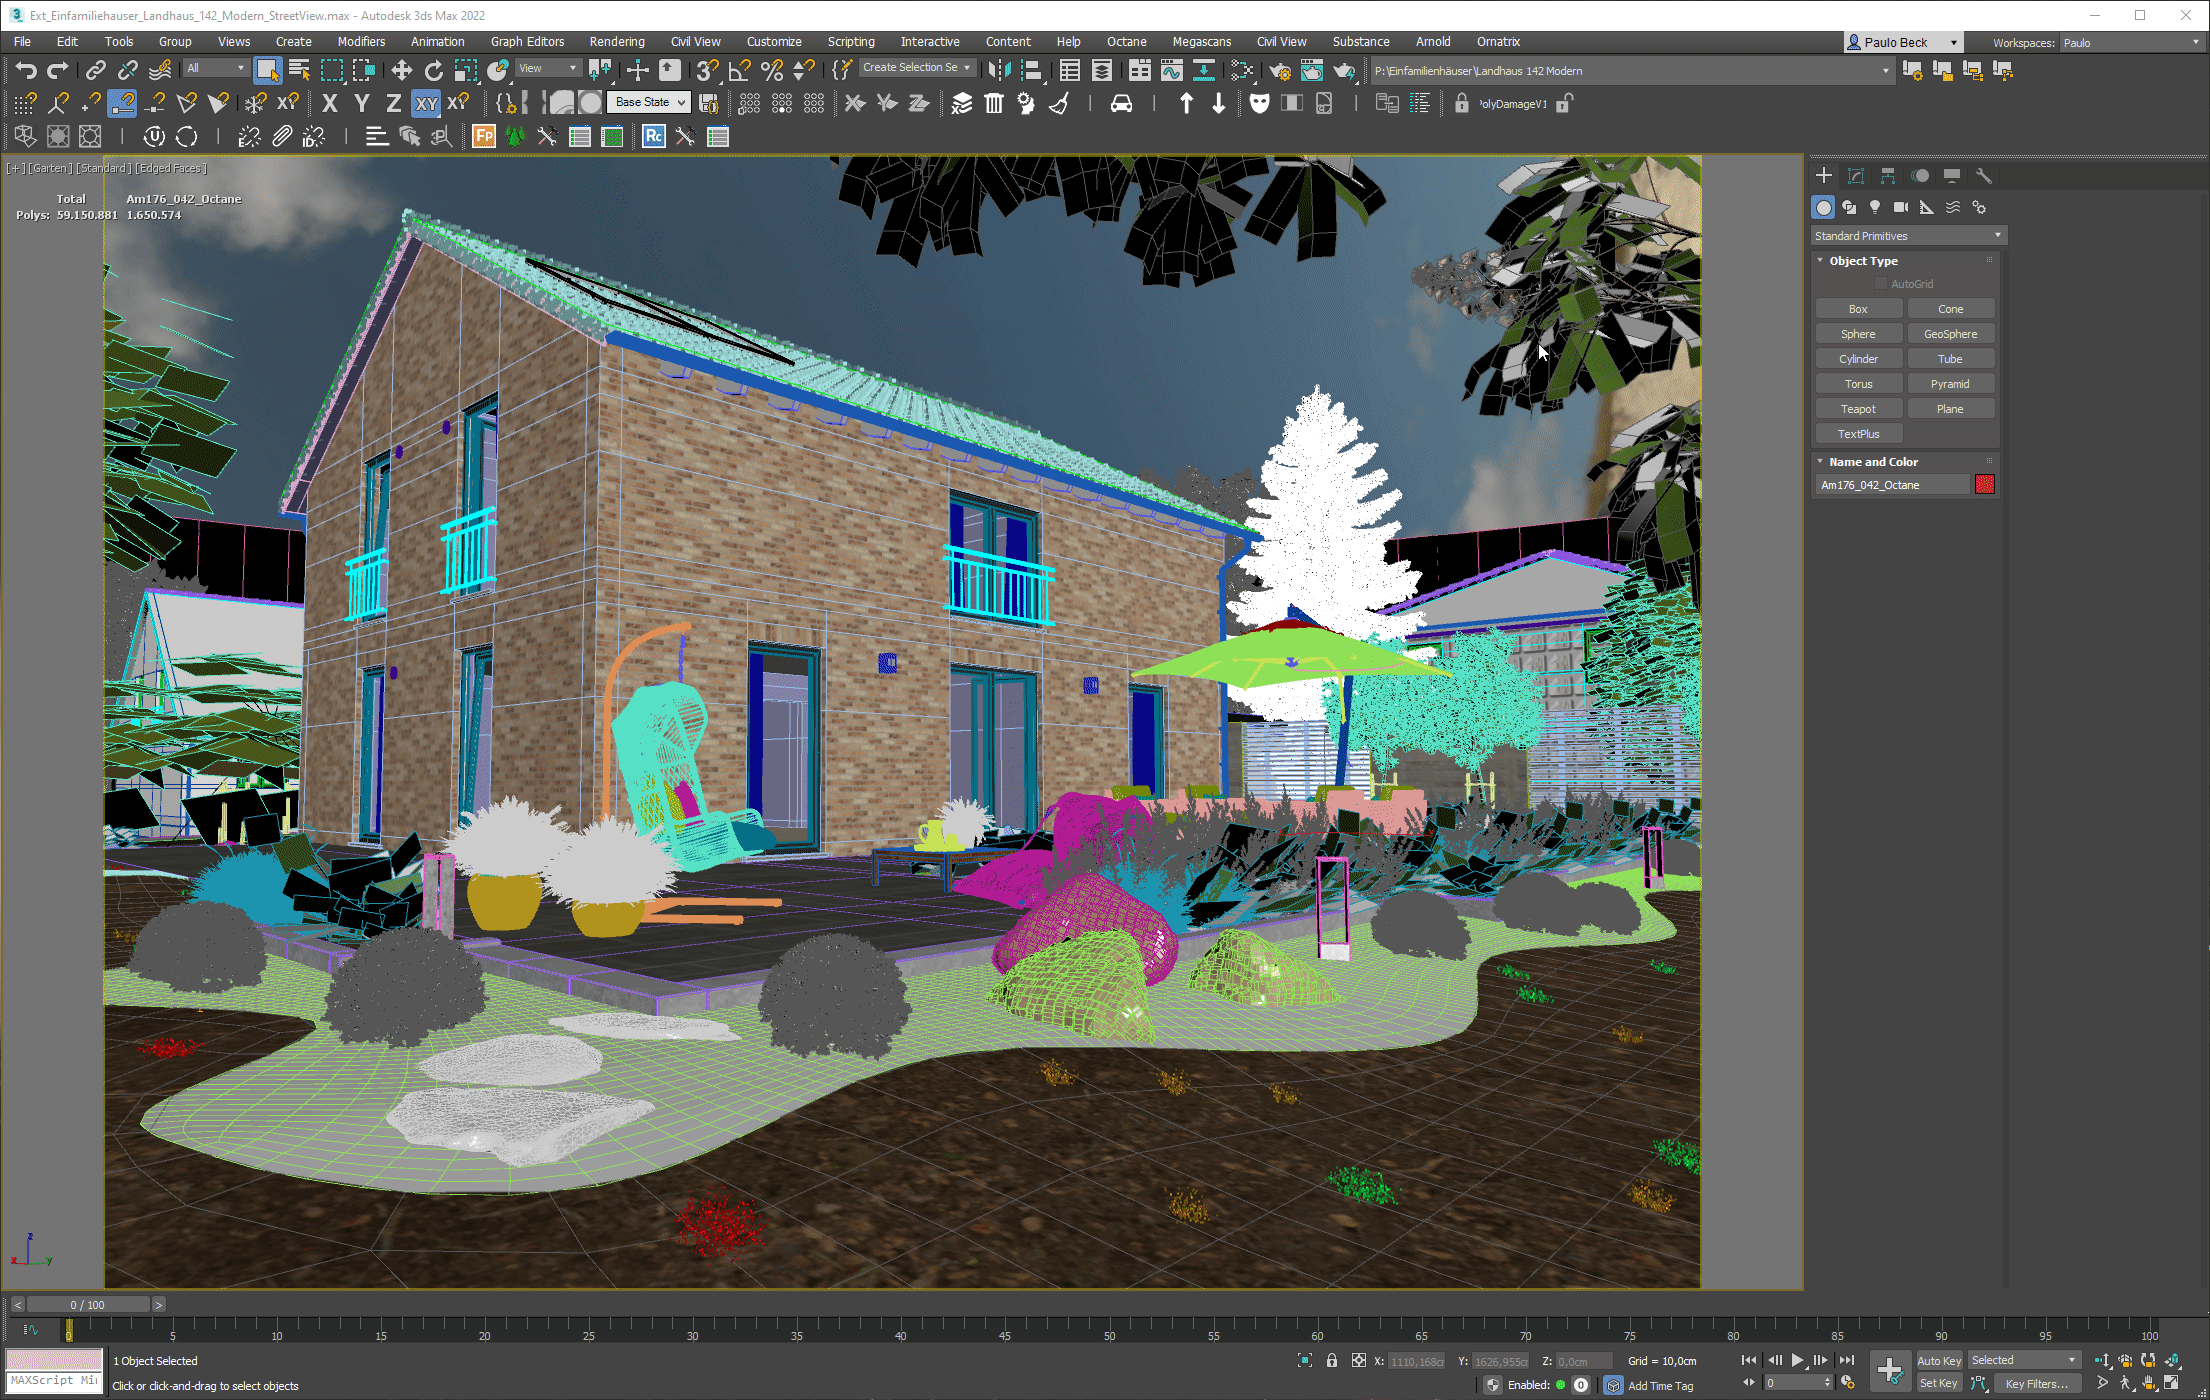Screen dimensions: 2210x1400
Task: Open the Octane menu
Action: (1126, 42)
